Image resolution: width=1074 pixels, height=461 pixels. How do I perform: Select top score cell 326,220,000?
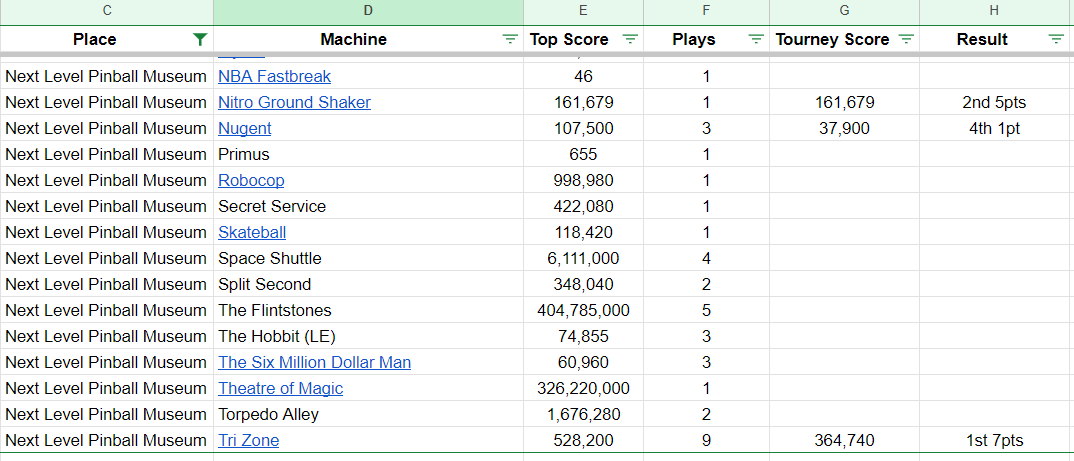point(584,389)
